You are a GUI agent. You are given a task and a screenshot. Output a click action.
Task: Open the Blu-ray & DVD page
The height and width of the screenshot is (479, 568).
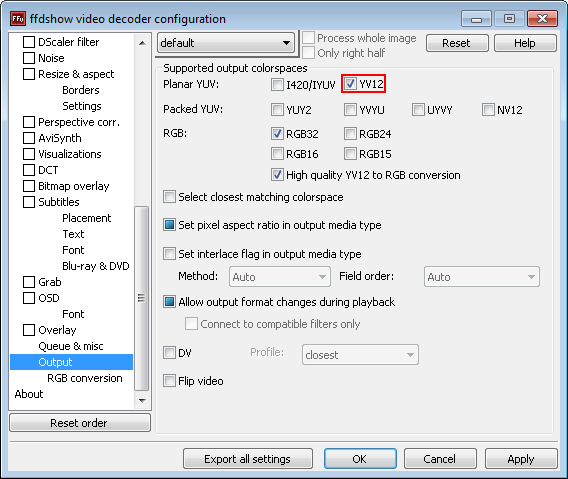pos(96,266)
